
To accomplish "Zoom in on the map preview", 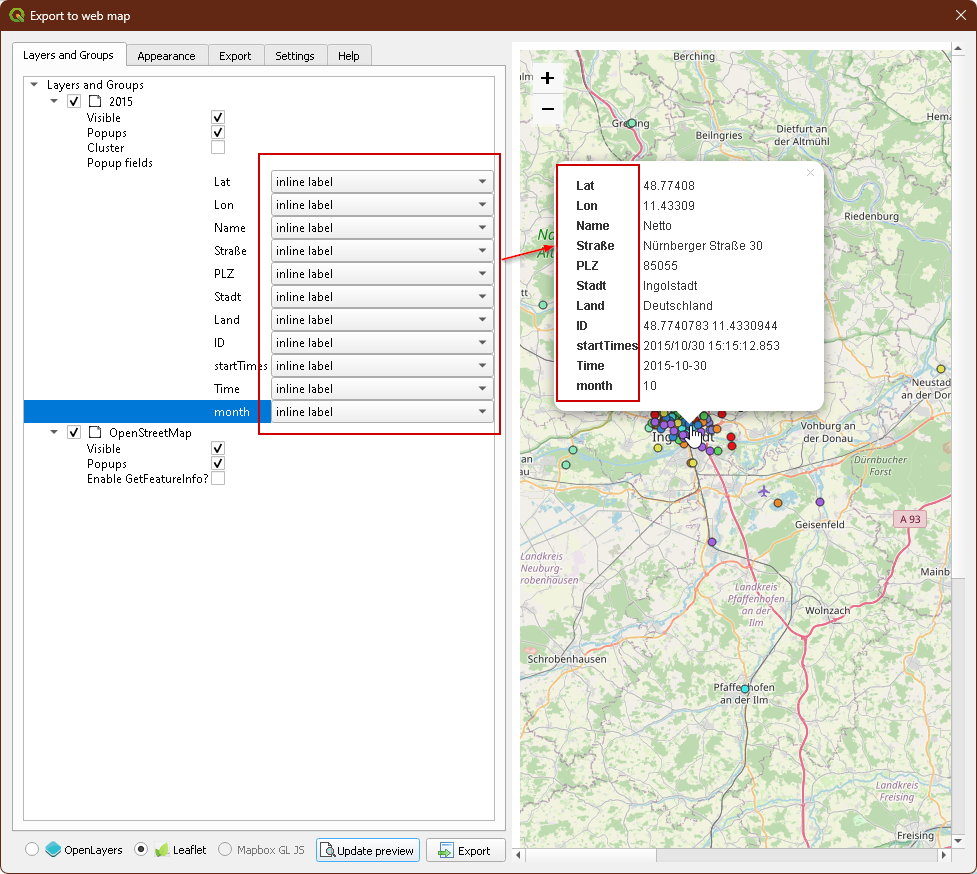I will pyautogui.click(x=547, y=78).
